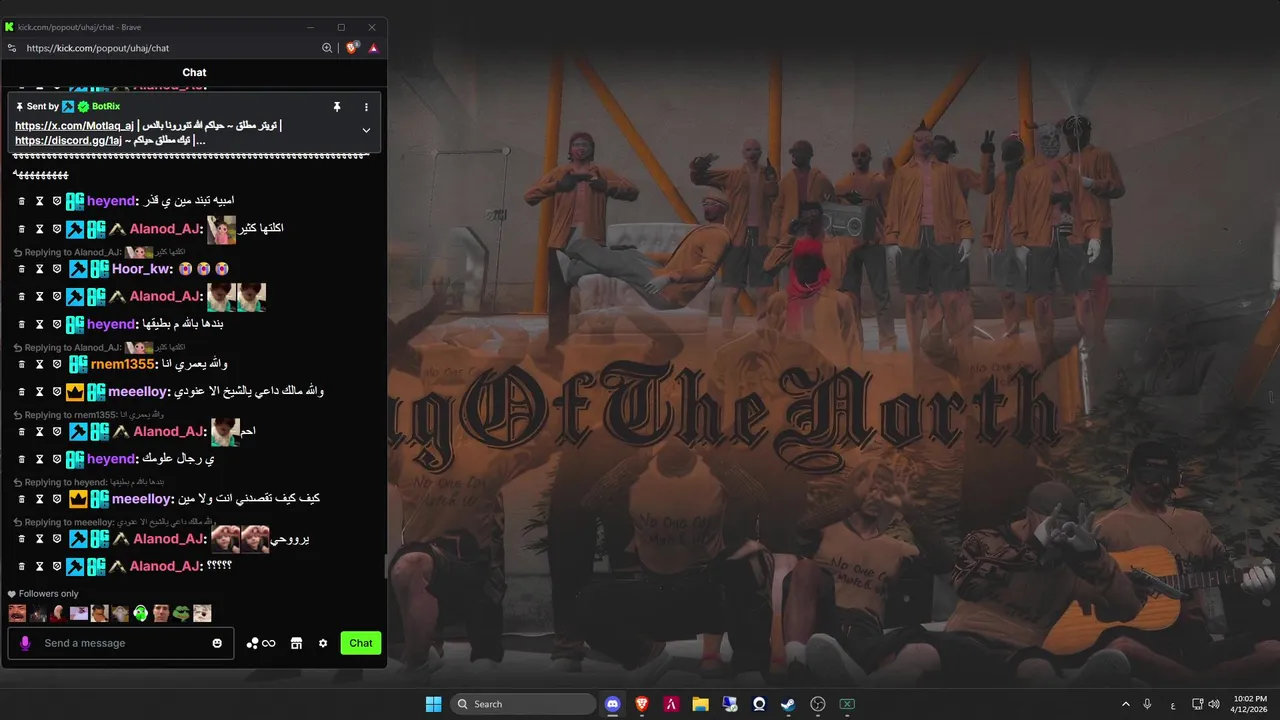Image resolution: width=1280 pixels, height=720 pixels.
Task: Click crown badge on meeelloy's 'كيف كيف' message
Action: (x=78, y=499)
